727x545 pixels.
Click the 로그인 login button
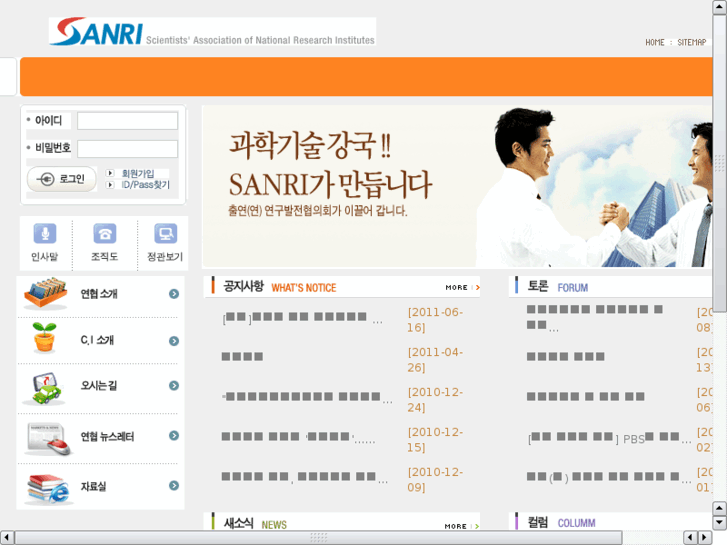point(62,179)
